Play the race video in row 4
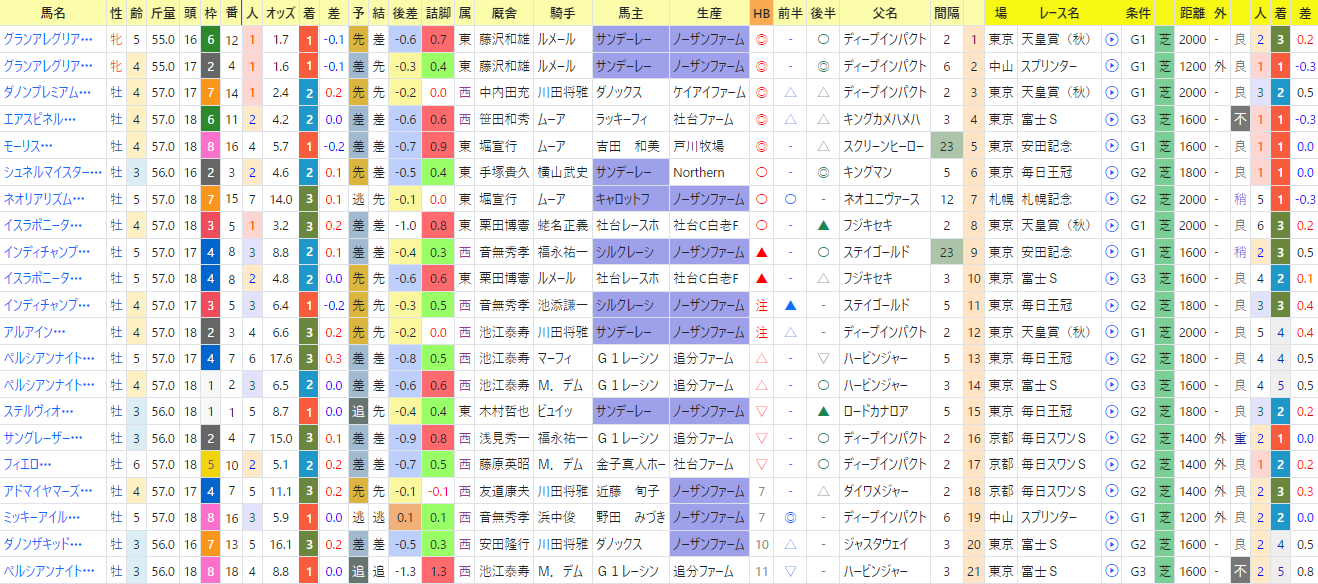This screenshot has height=584, width=1318. (1112, 119)
